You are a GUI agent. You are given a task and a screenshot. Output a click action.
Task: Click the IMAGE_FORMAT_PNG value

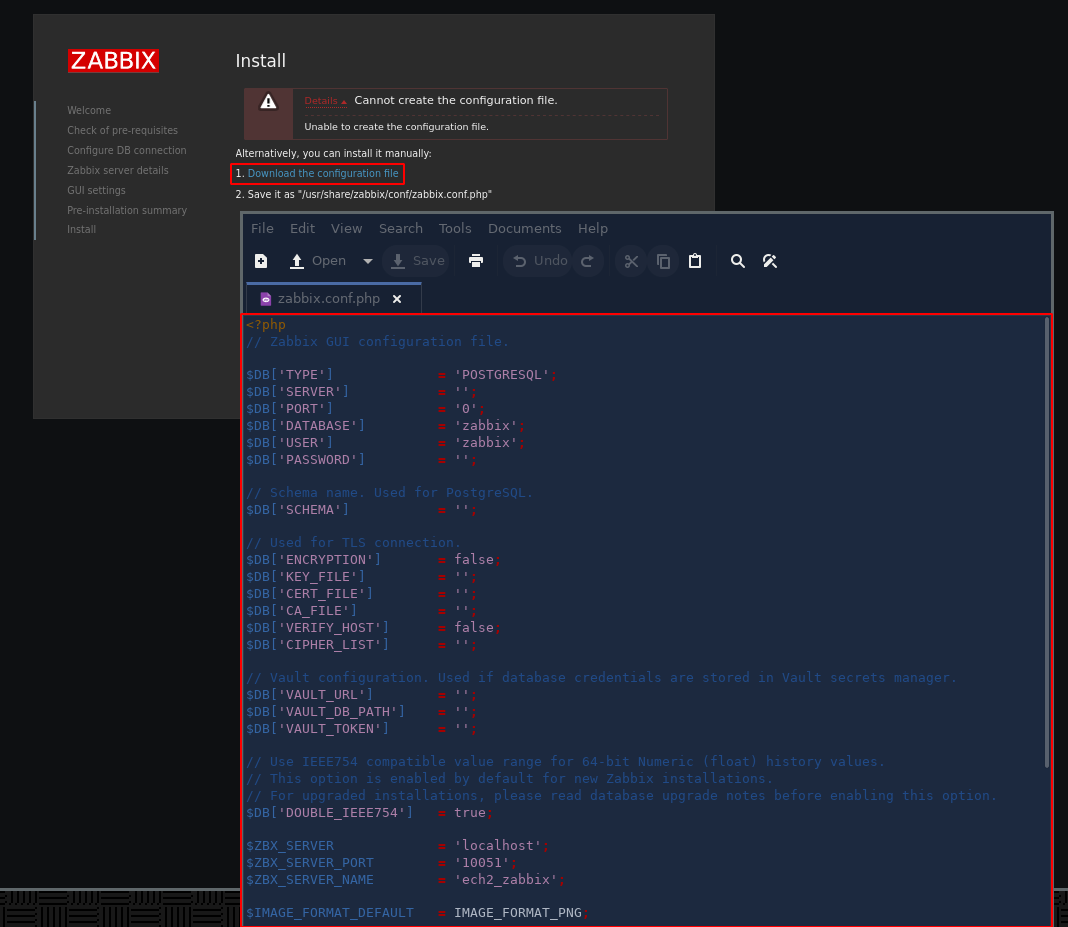point(518,913)
